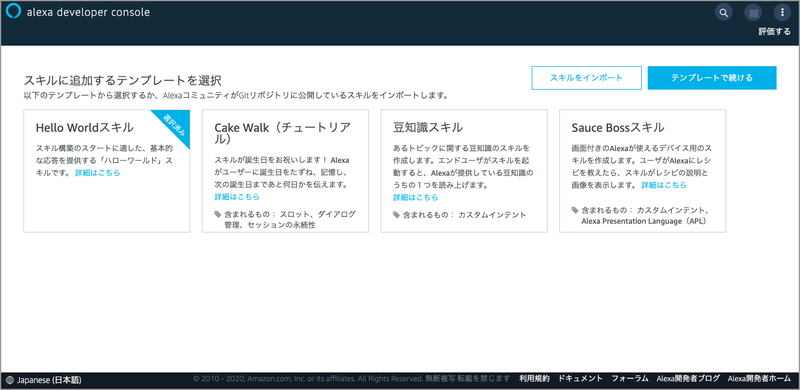The width and height of the screenshot is (800, 390).
Task: Click Alexa Presentation Language（APL）text
Action: click(x=646, y=222)
